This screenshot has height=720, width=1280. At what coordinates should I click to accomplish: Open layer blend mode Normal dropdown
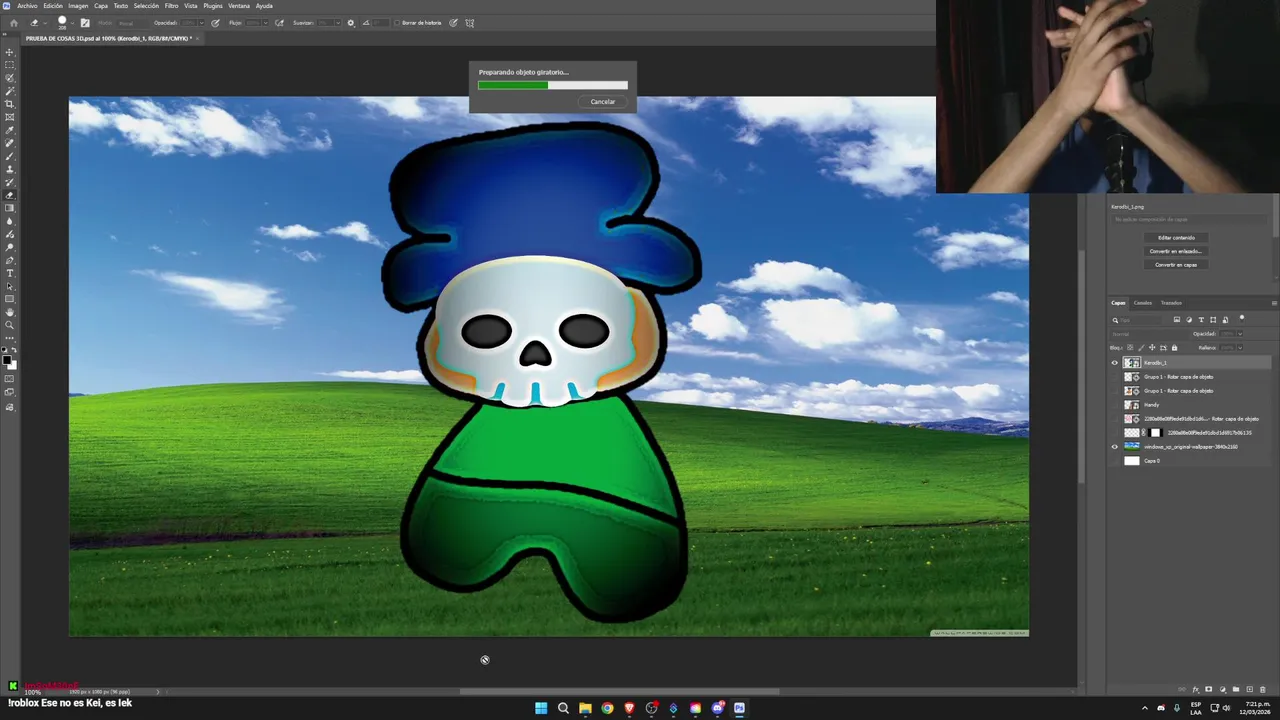tap(1148, 334)
